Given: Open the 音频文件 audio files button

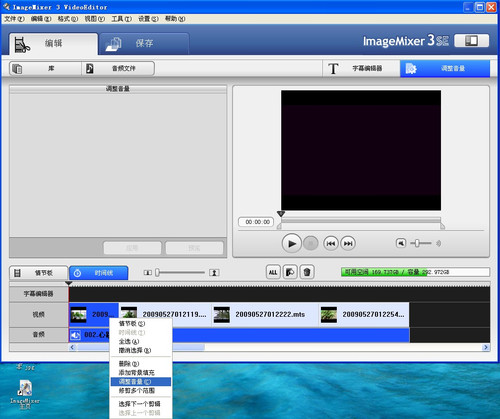Looking at the screenshot, I should 118,69.
